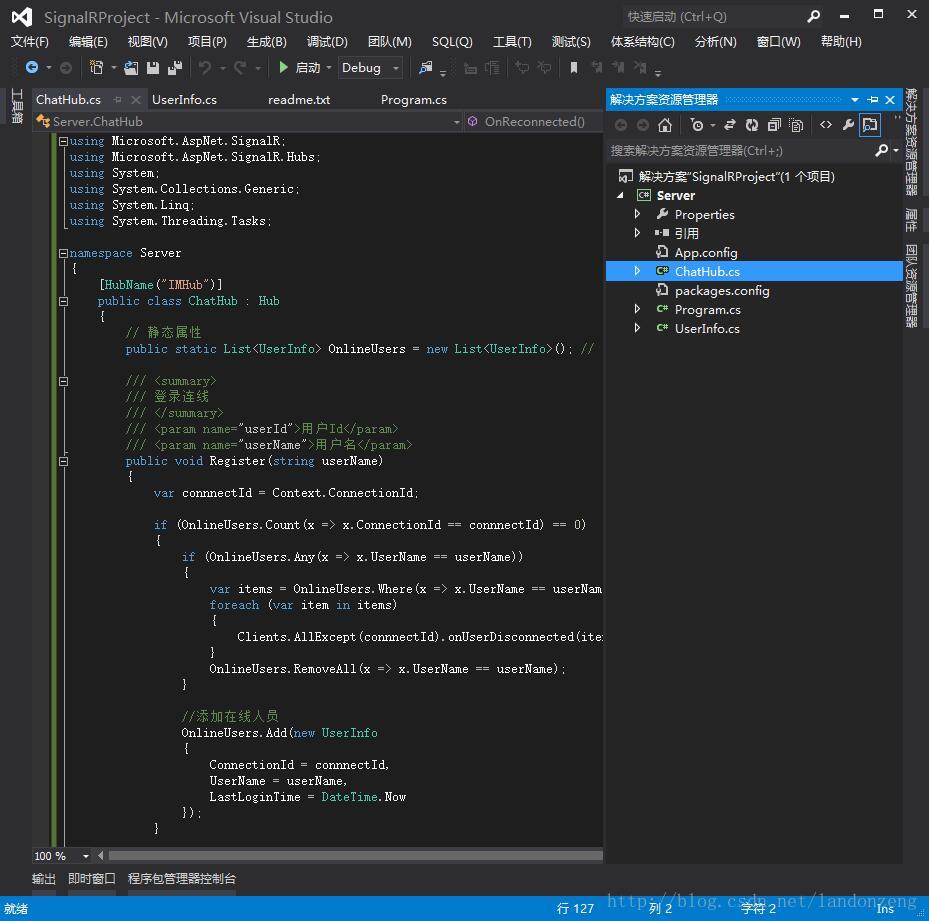
Task: Switch to the UserInfo.cs tab
Action: coord(184,100)
